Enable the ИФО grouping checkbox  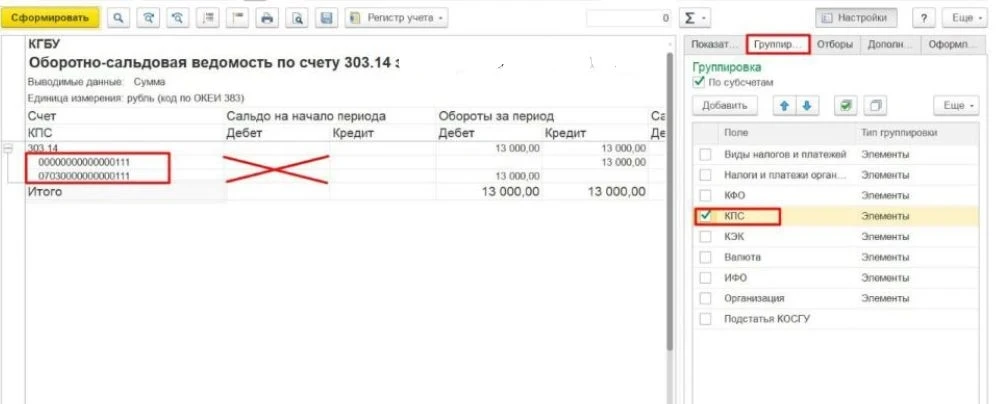click(705, 278)
